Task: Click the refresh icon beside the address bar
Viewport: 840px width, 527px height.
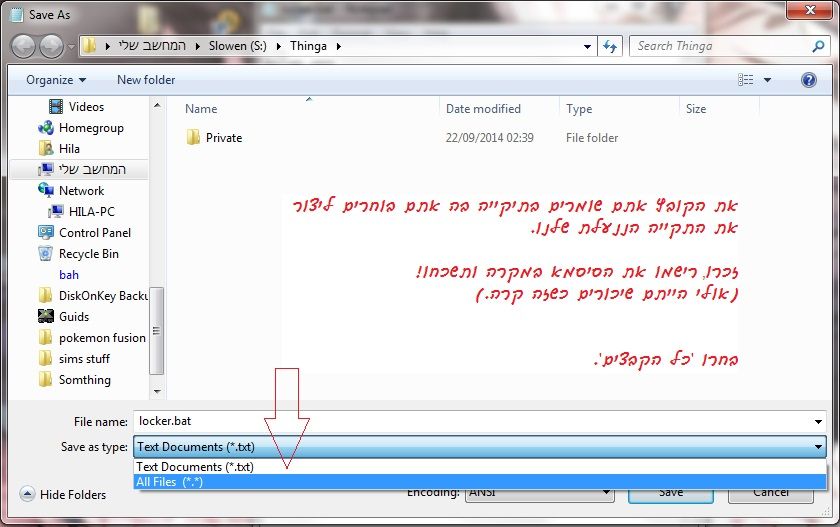Action: (x=610, y=47)
